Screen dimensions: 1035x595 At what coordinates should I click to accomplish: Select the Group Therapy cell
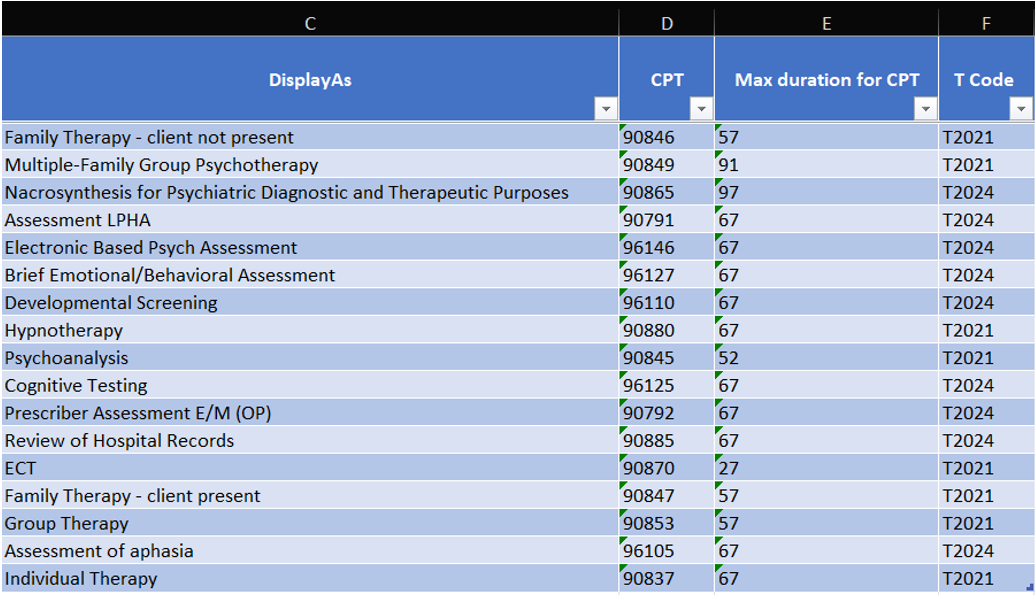pos(310,523)
